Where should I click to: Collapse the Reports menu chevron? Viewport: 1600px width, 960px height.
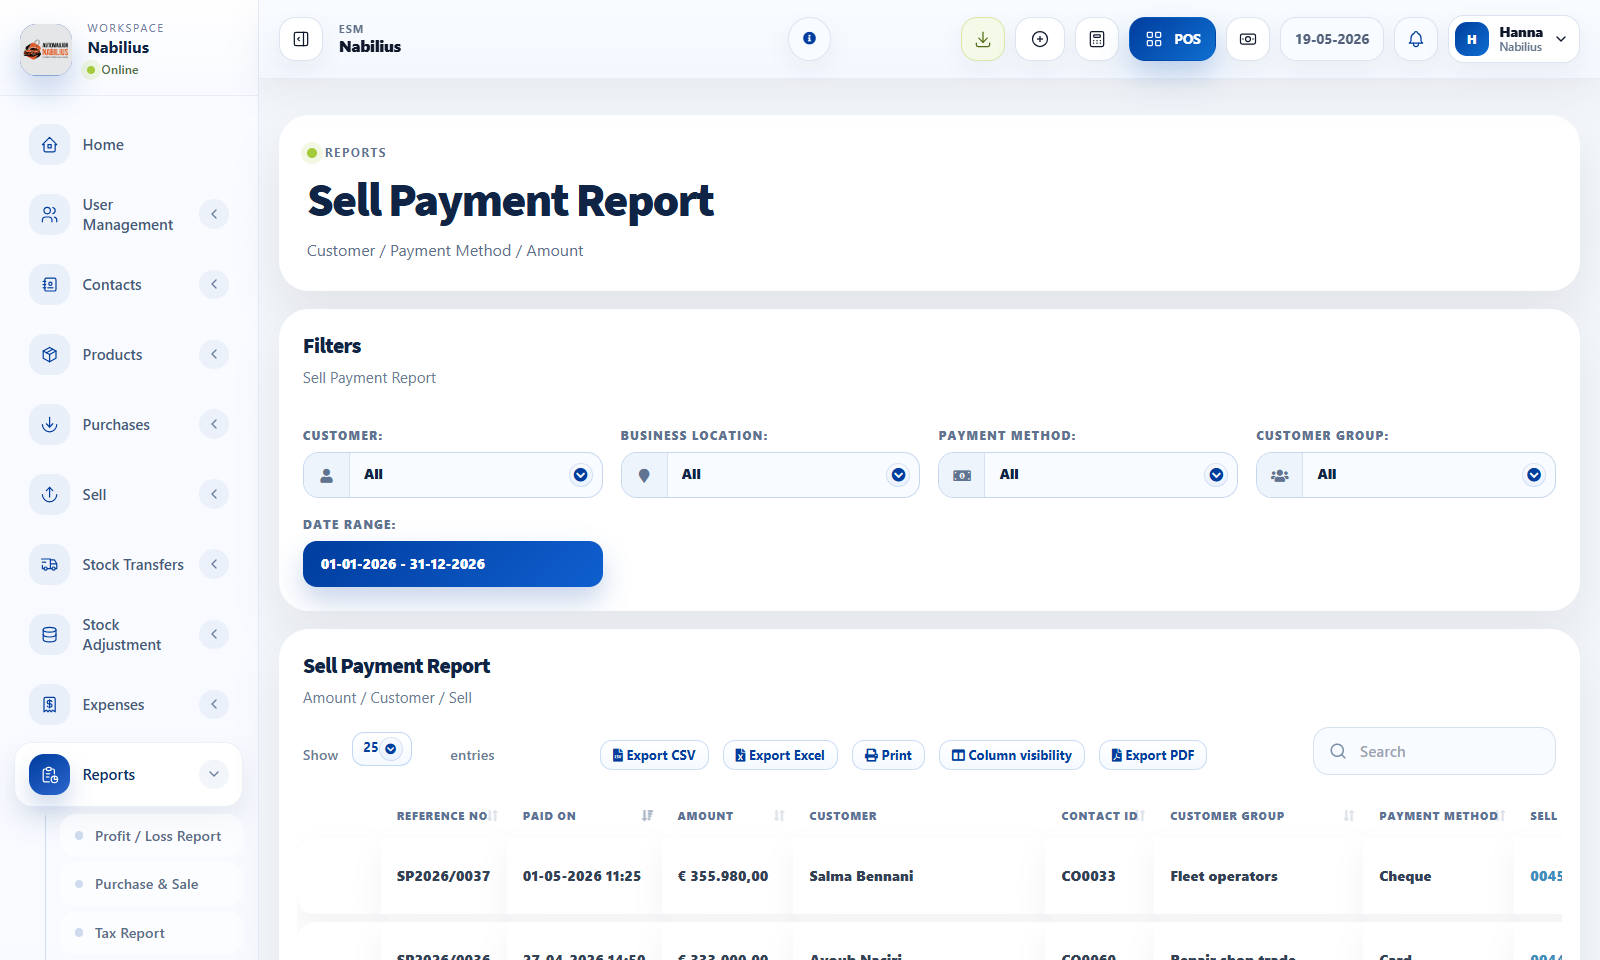214,774
